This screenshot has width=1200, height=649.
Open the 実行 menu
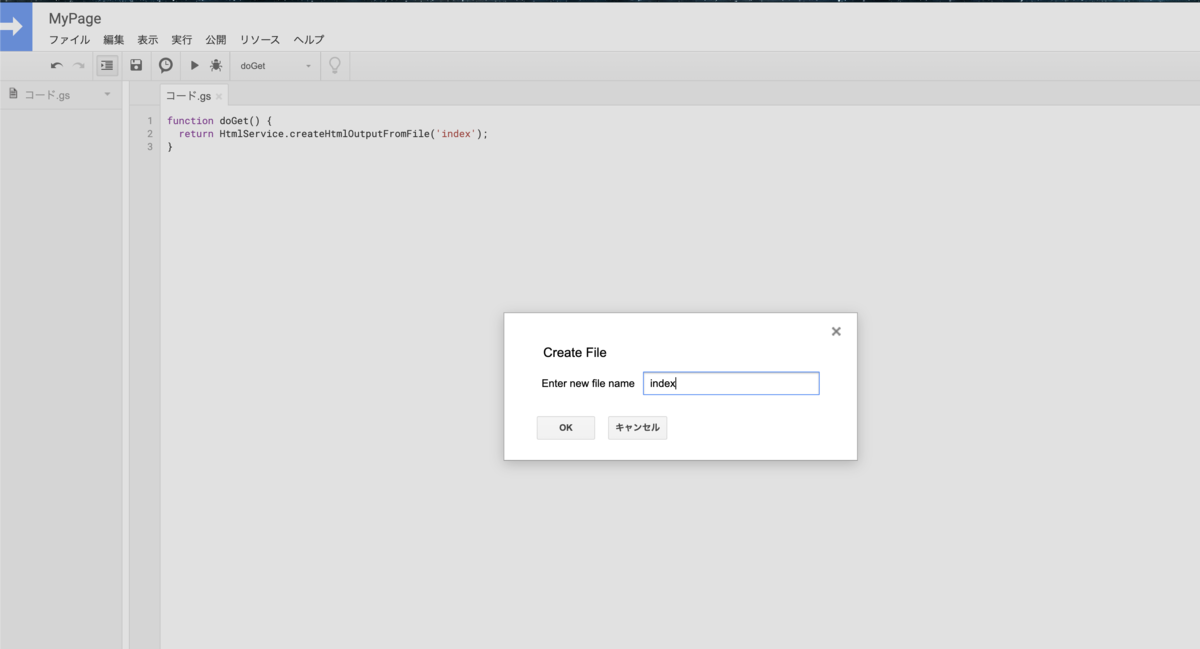pyautogui.click(x=182, y=40)
